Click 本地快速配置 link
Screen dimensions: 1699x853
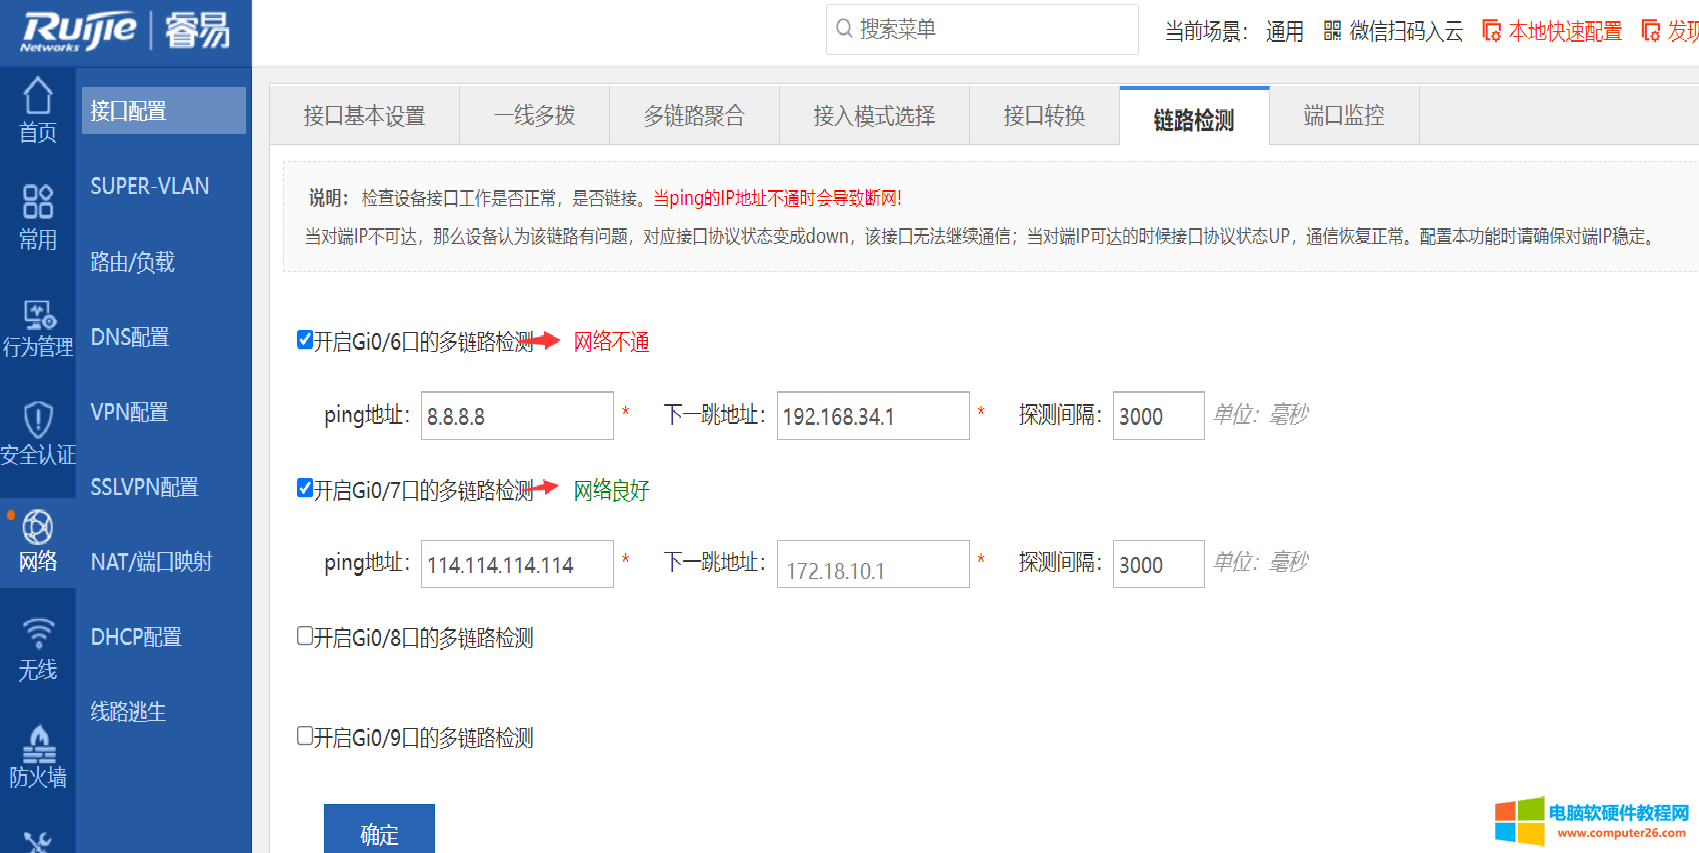pyautogui.click(x=1565, y=31)
